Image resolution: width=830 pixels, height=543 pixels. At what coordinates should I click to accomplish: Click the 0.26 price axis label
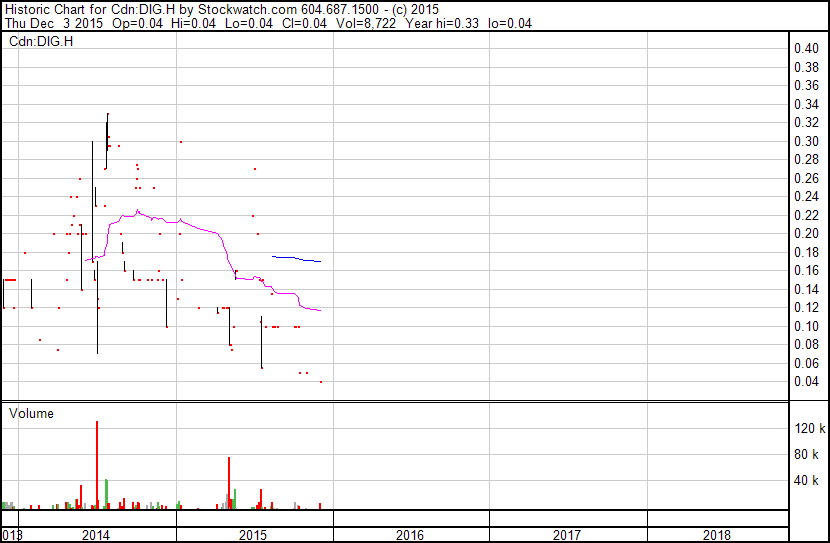(x=806, y=178)
